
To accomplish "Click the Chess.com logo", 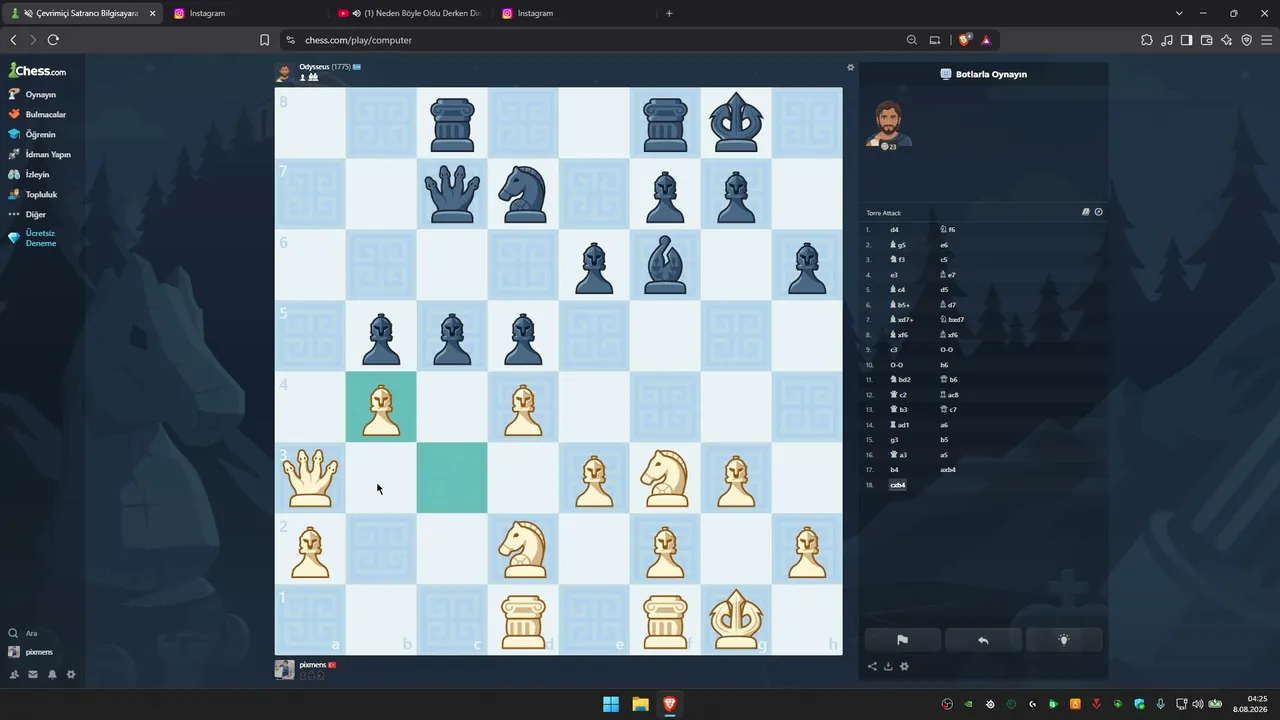I will [37, 71].
